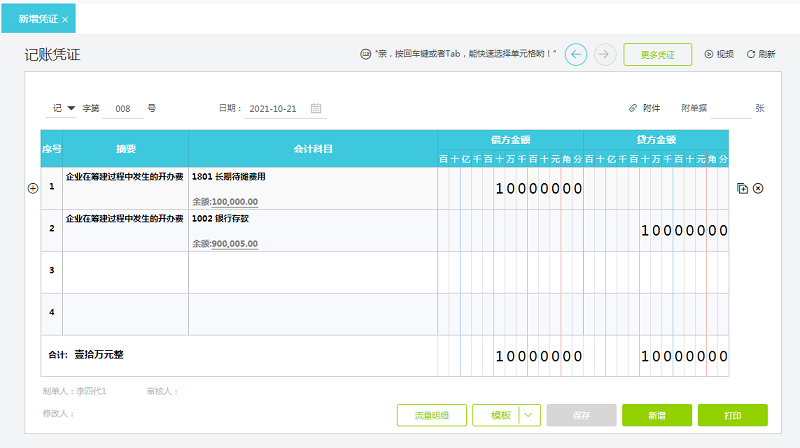
Task: Select the 新增凭证 tab
Action: click(38, 19)
